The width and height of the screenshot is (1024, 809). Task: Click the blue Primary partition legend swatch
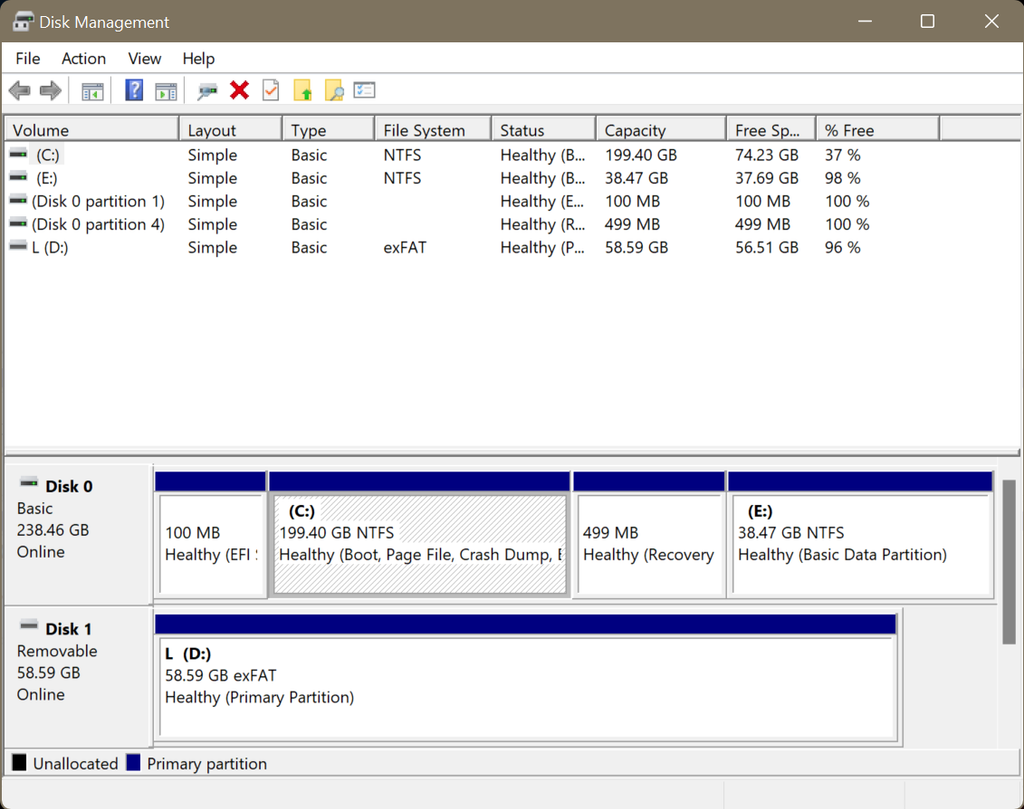pos(133,762)
